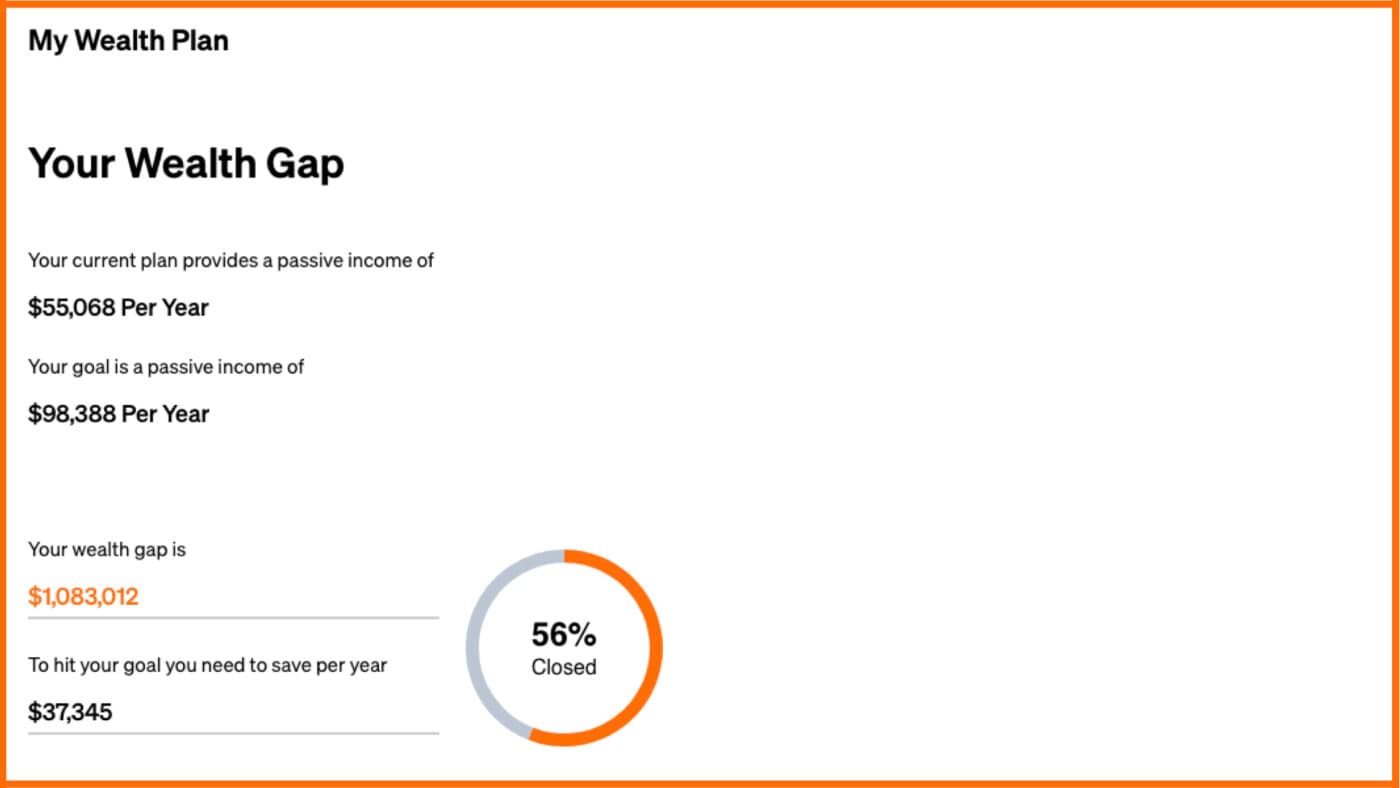Click the $37,345 yearly savings field

click(x=233, y=712)
